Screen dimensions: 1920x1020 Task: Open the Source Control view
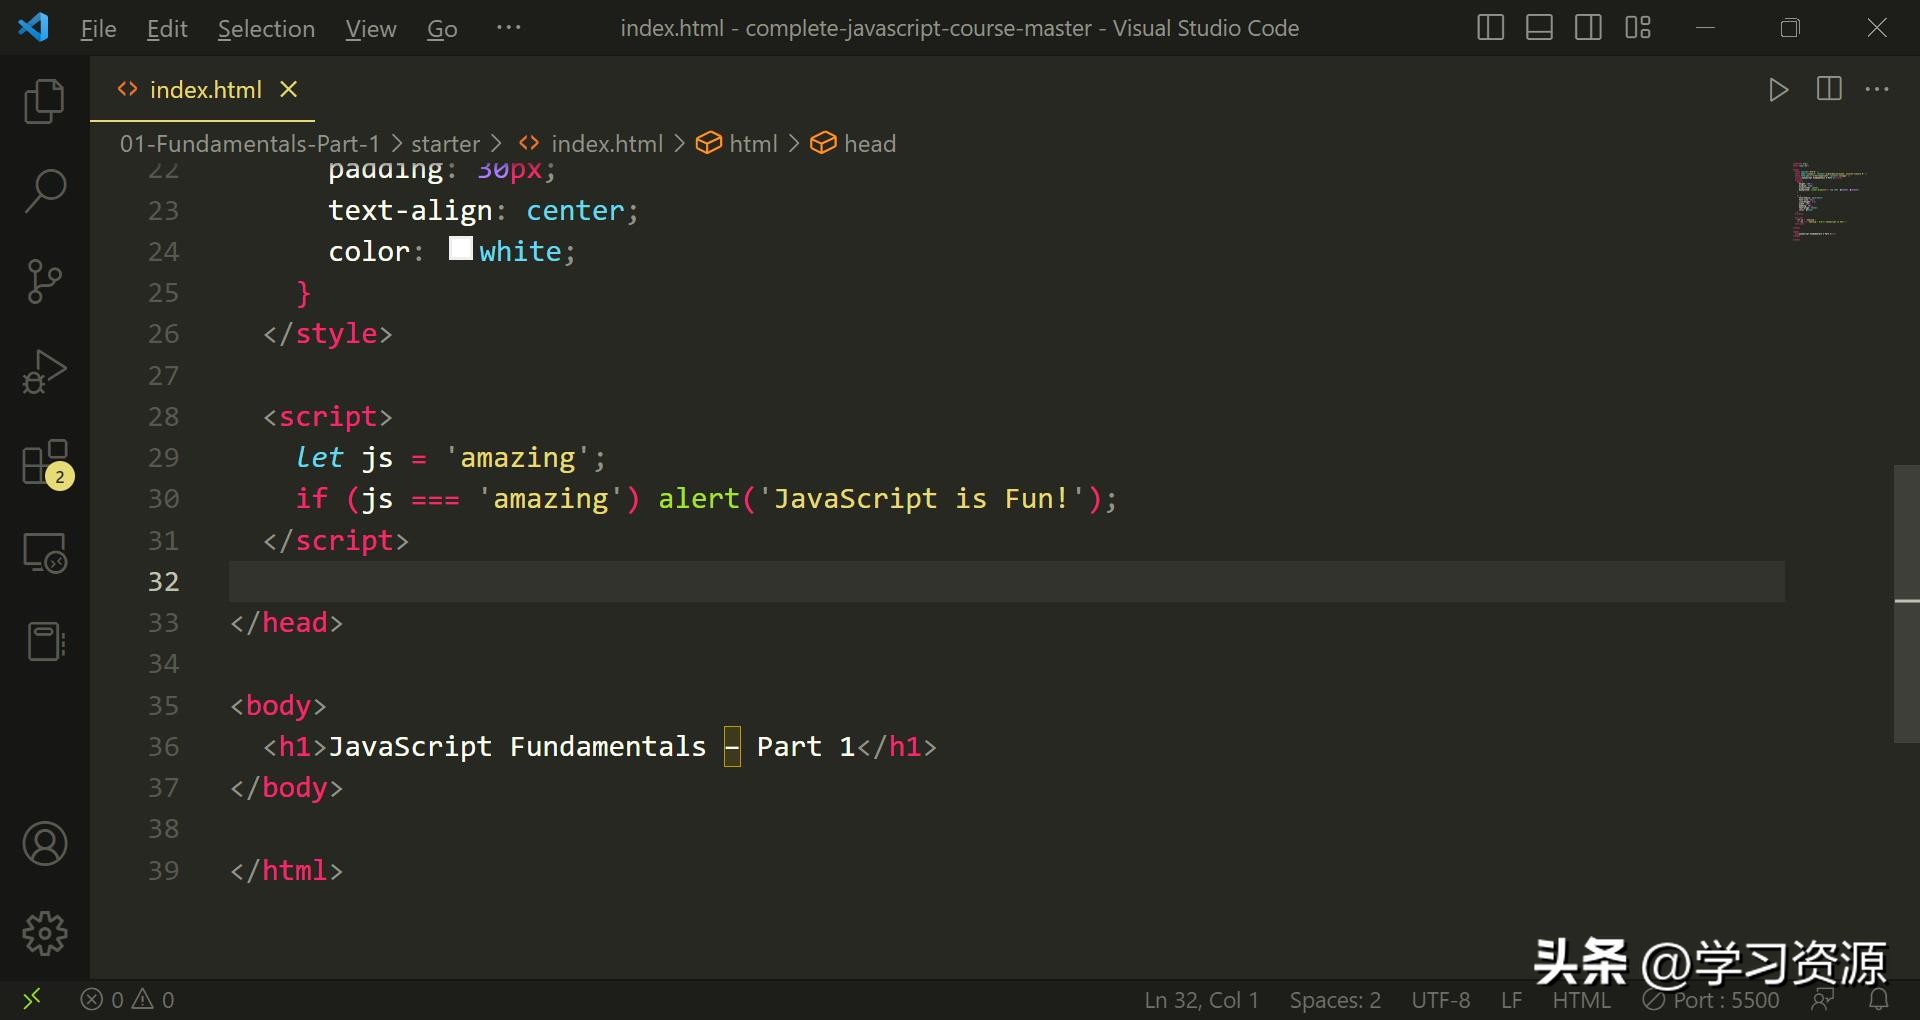coord(44,281)
